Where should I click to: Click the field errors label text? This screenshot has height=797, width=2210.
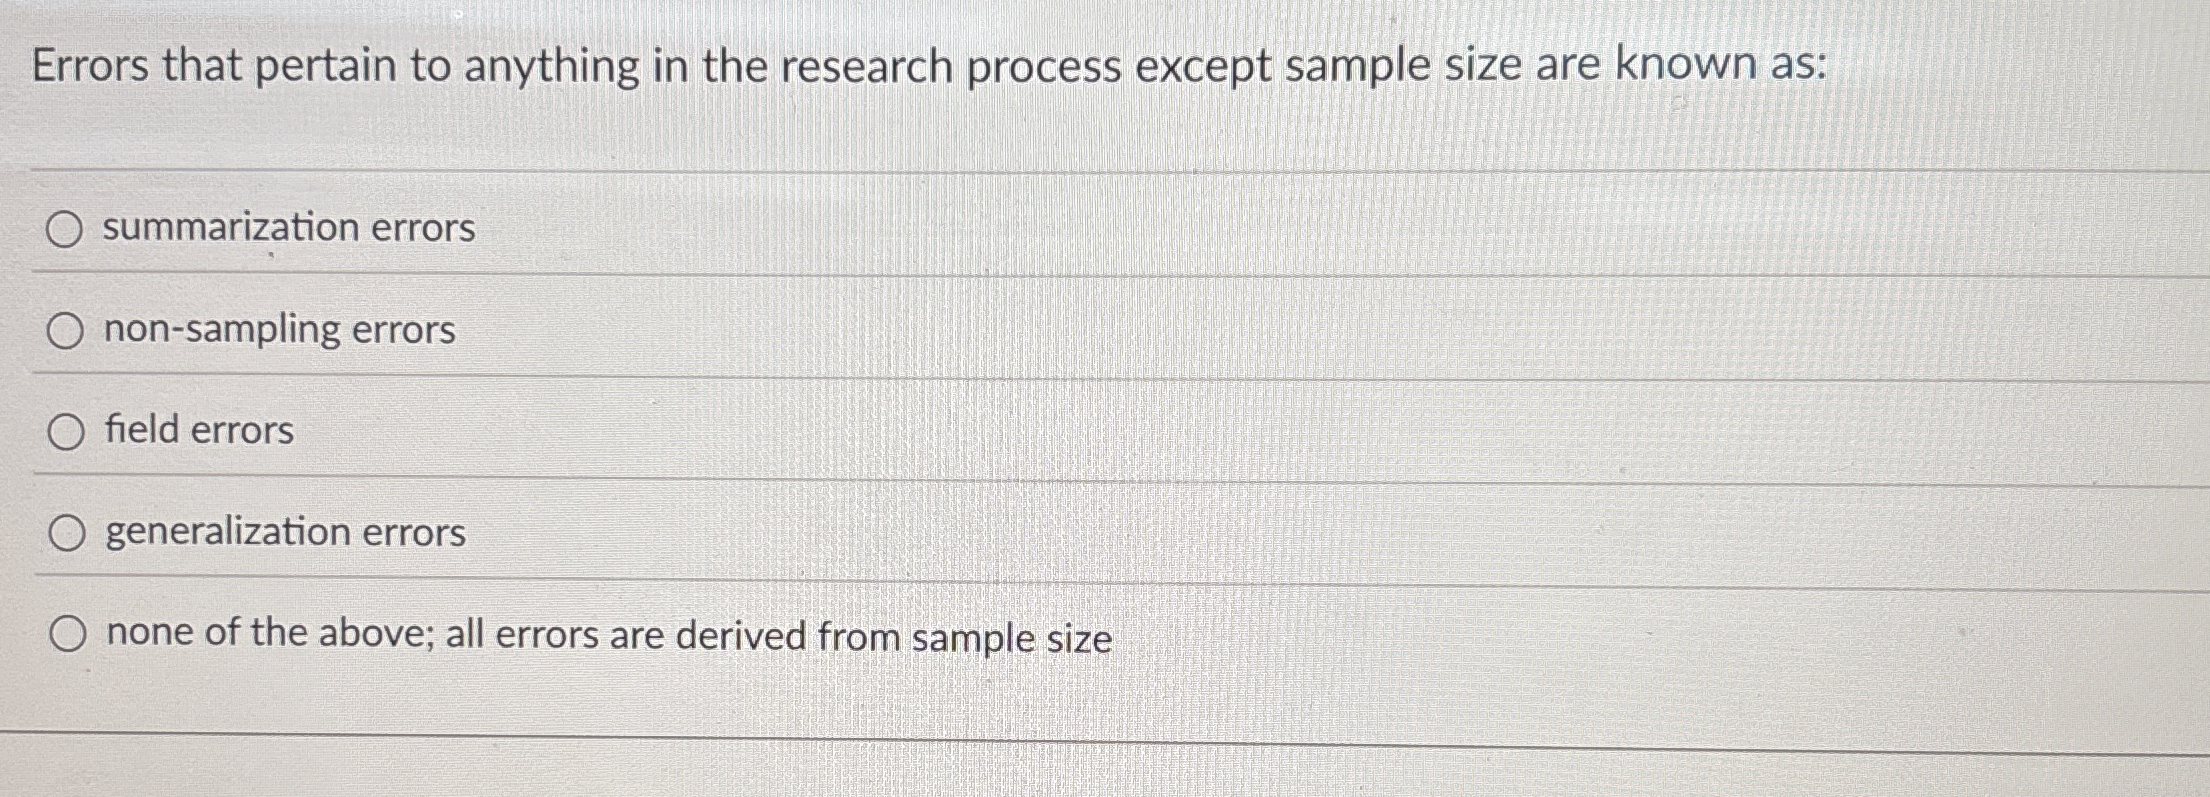click(196, 431)
